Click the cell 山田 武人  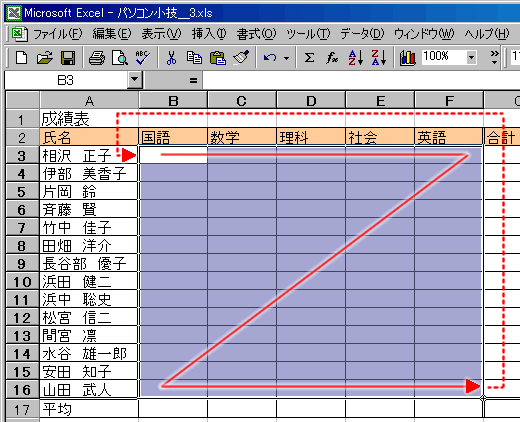(89, 389)
